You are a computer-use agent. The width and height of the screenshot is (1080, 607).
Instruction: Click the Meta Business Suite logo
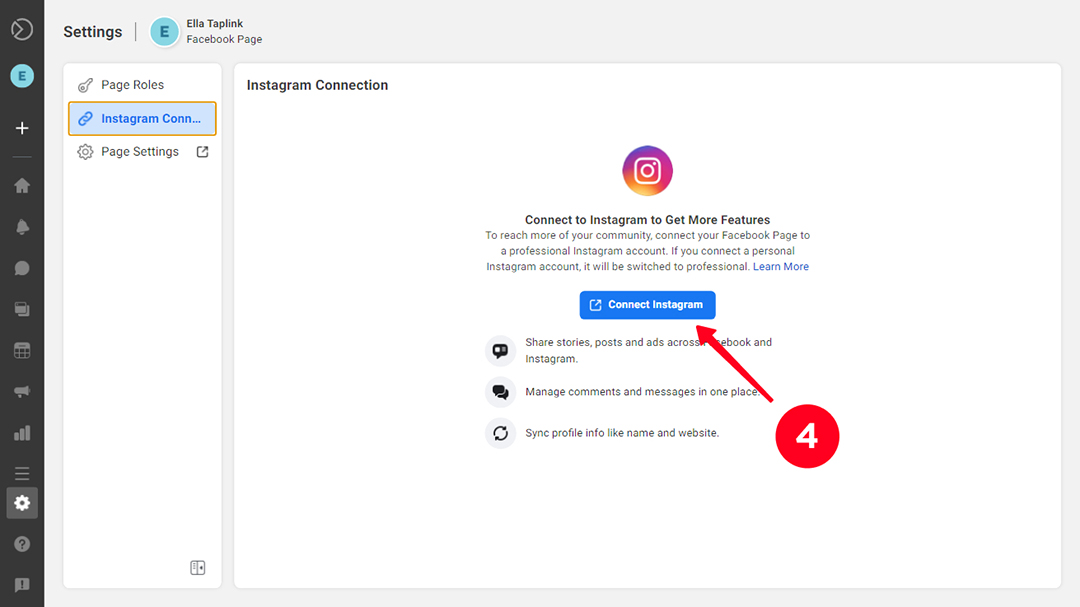point(22,30)
